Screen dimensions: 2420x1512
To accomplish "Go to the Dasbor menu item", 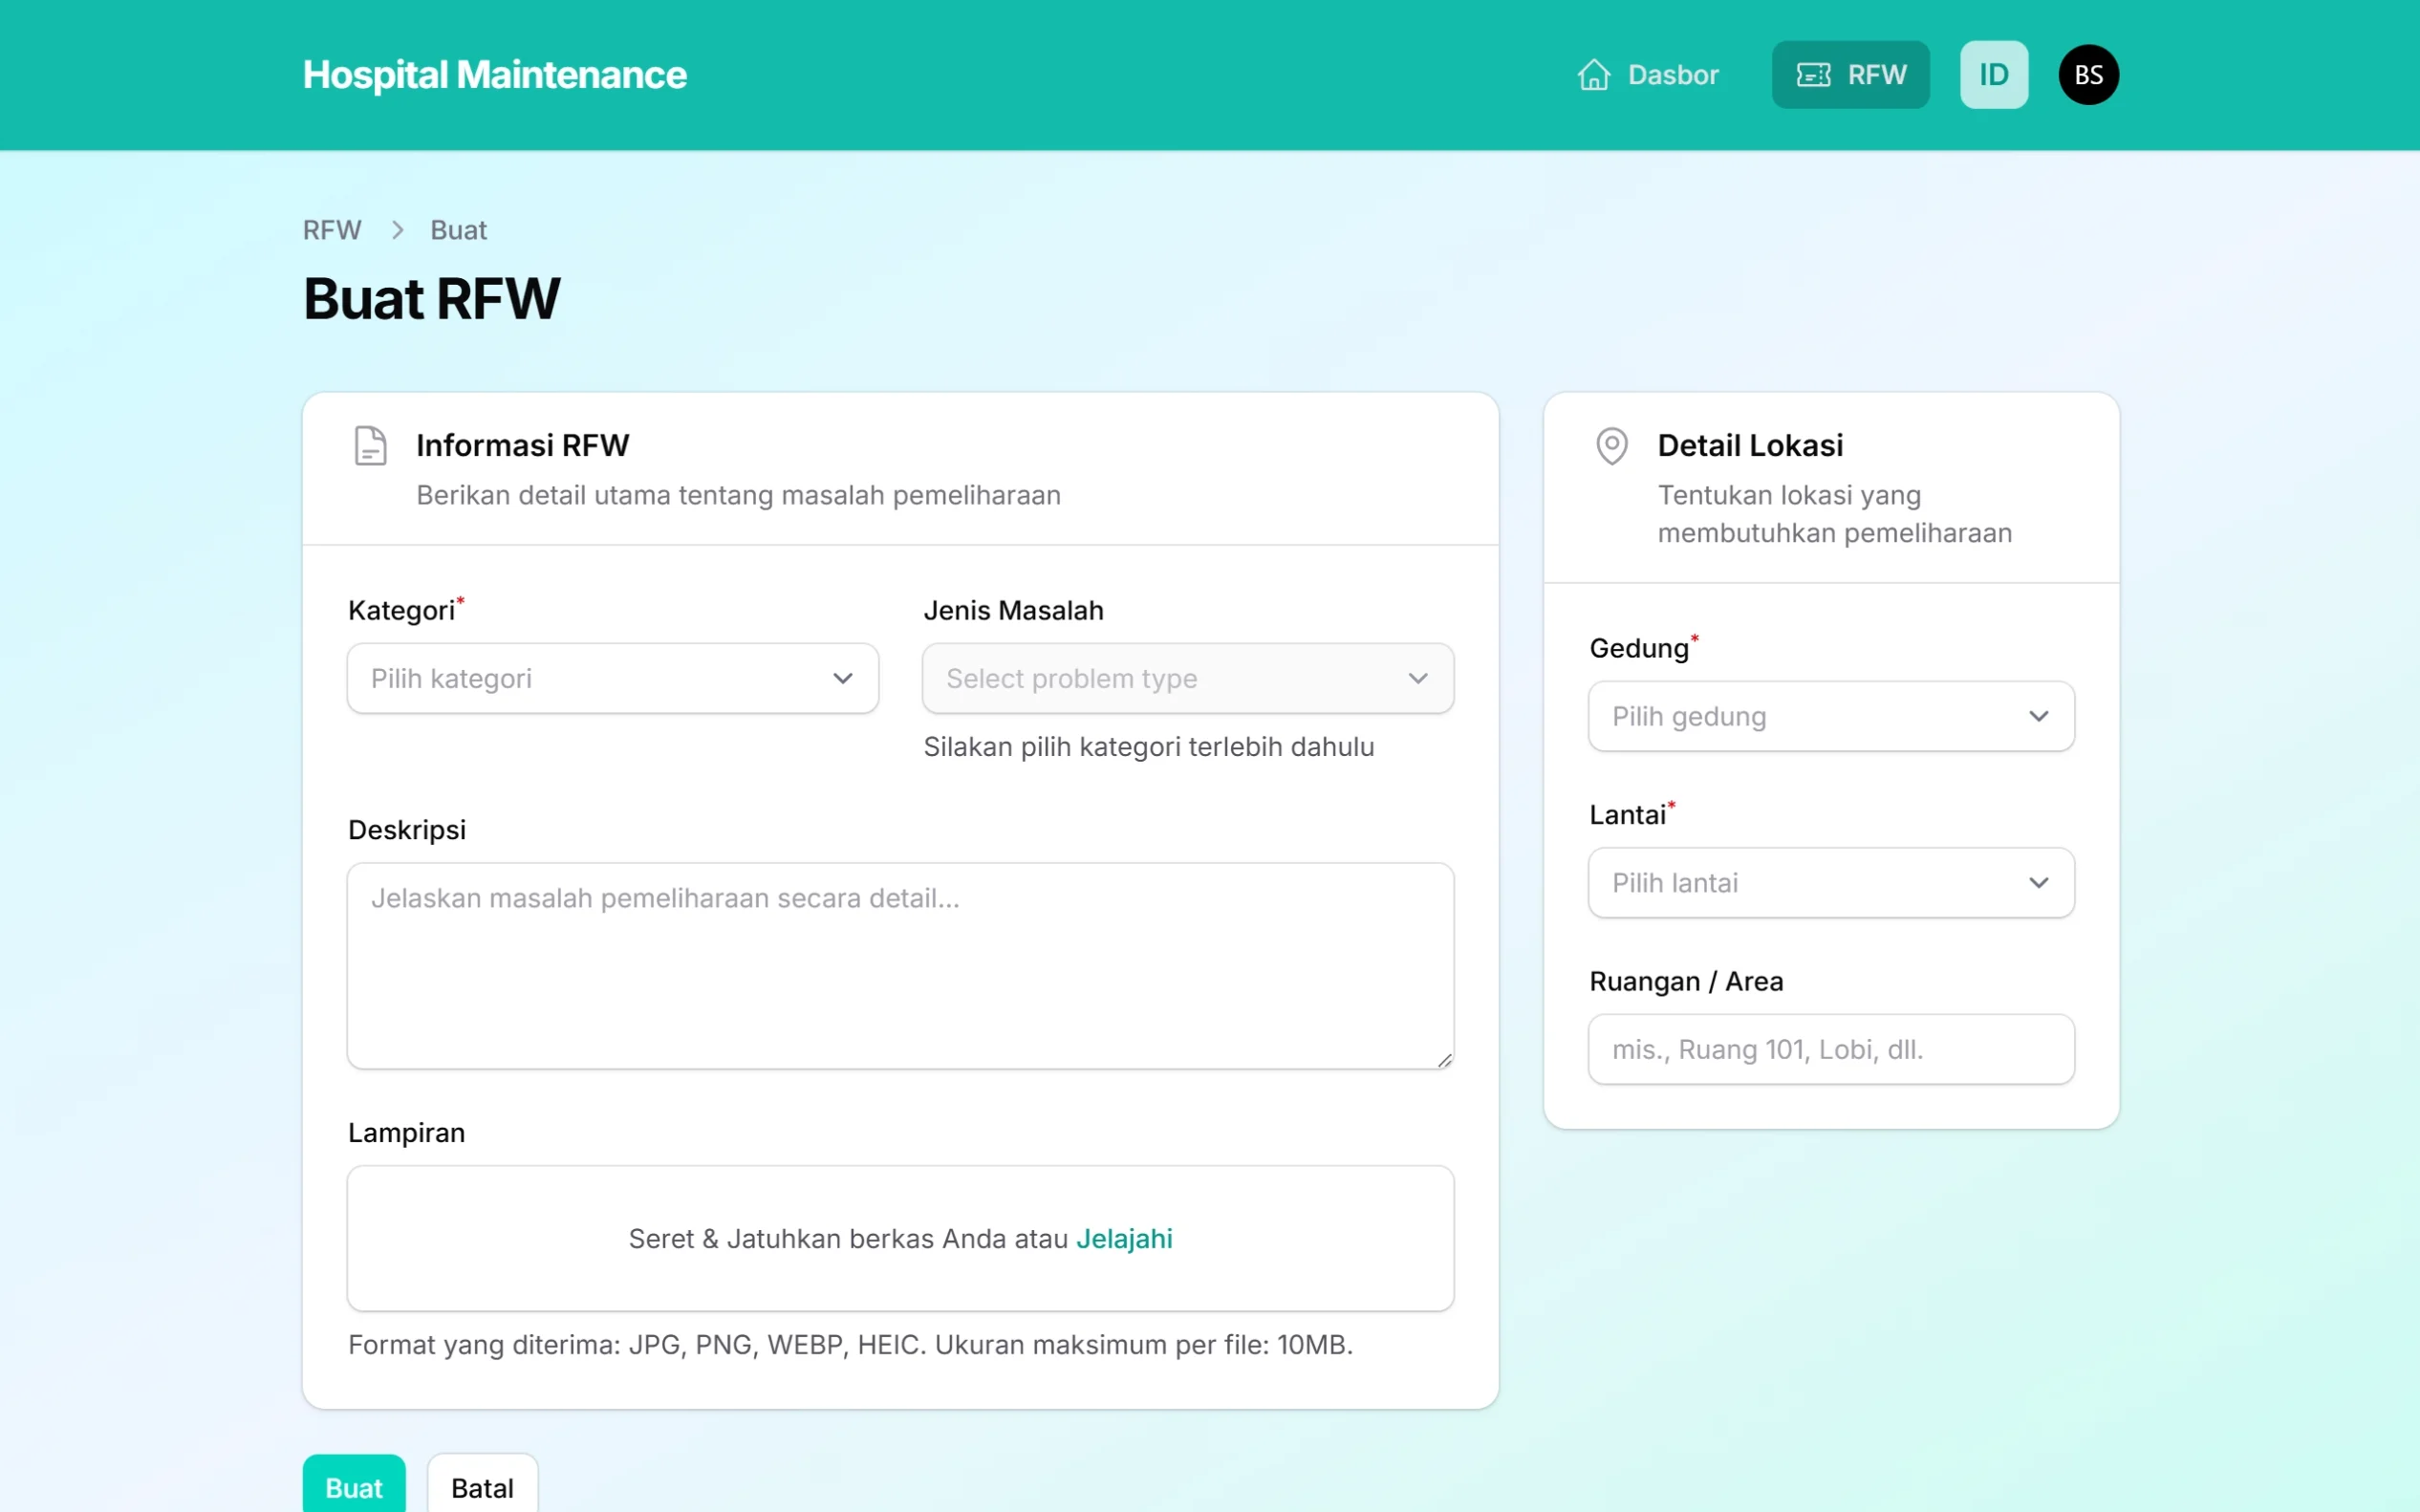I will 1672,75.
